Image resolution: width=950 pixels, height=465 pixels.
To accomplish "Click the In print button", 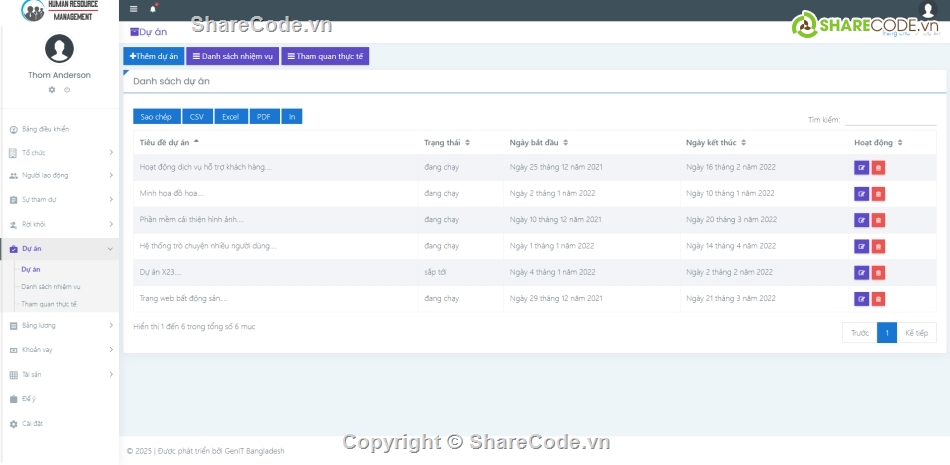I will [291, 116].
